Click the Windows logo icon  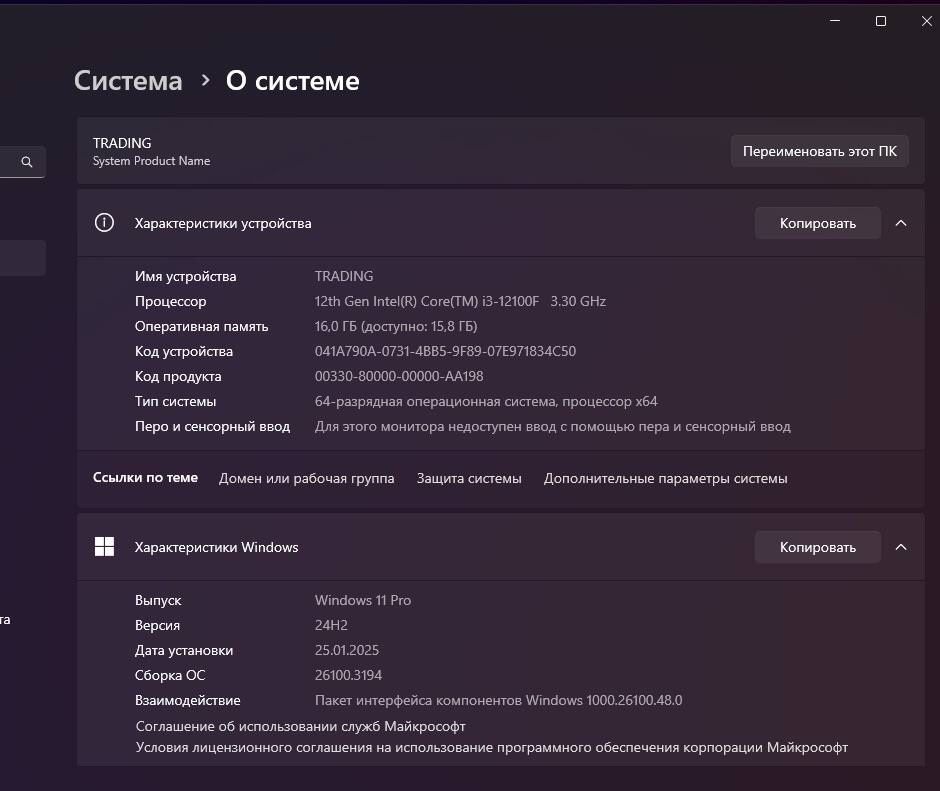(104, 546)
